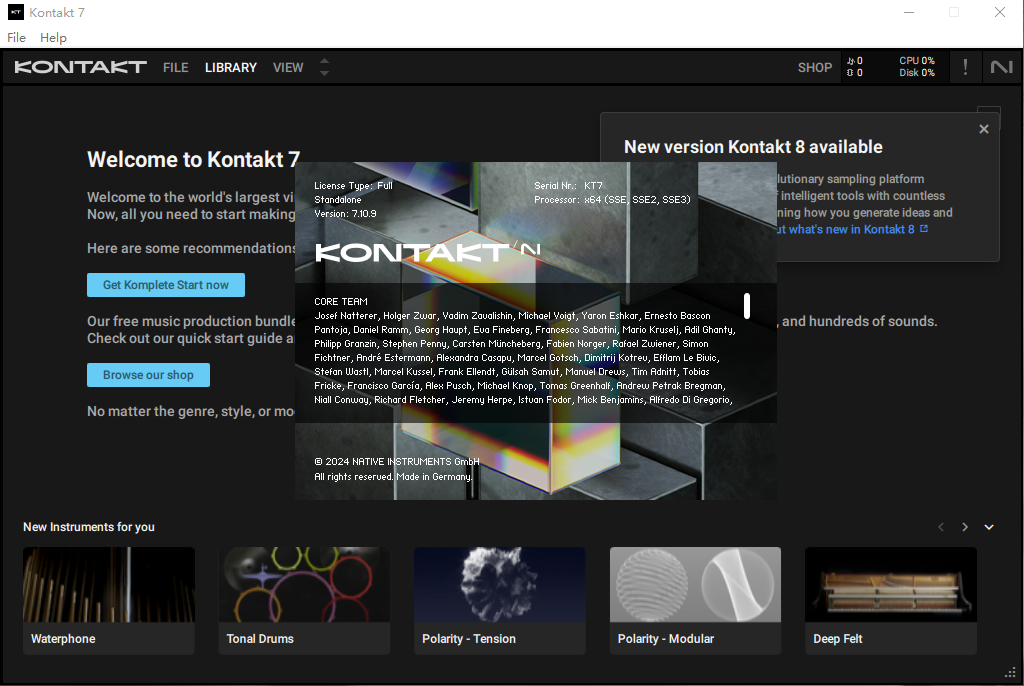Click the credits scrollbar in about dialog
The image size is (1024, 686).
[746, 306]
